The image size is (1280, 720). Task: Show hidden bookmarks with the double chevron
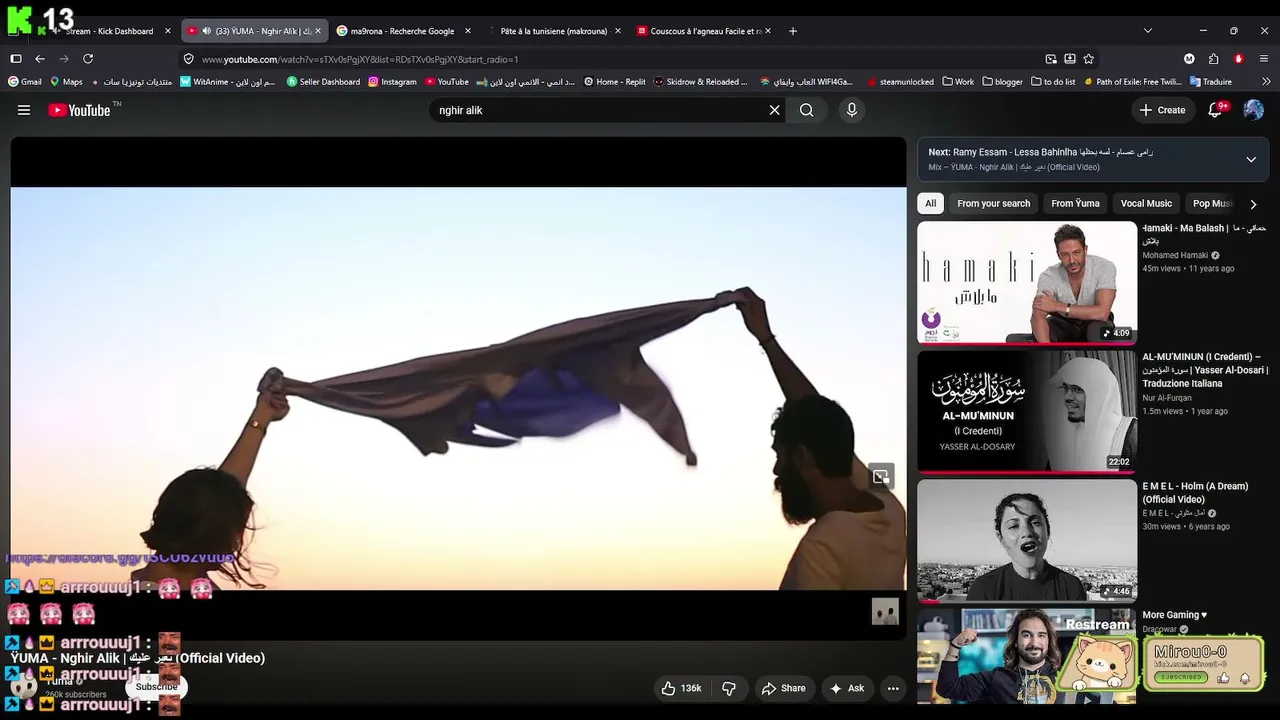pos(1267,82)
